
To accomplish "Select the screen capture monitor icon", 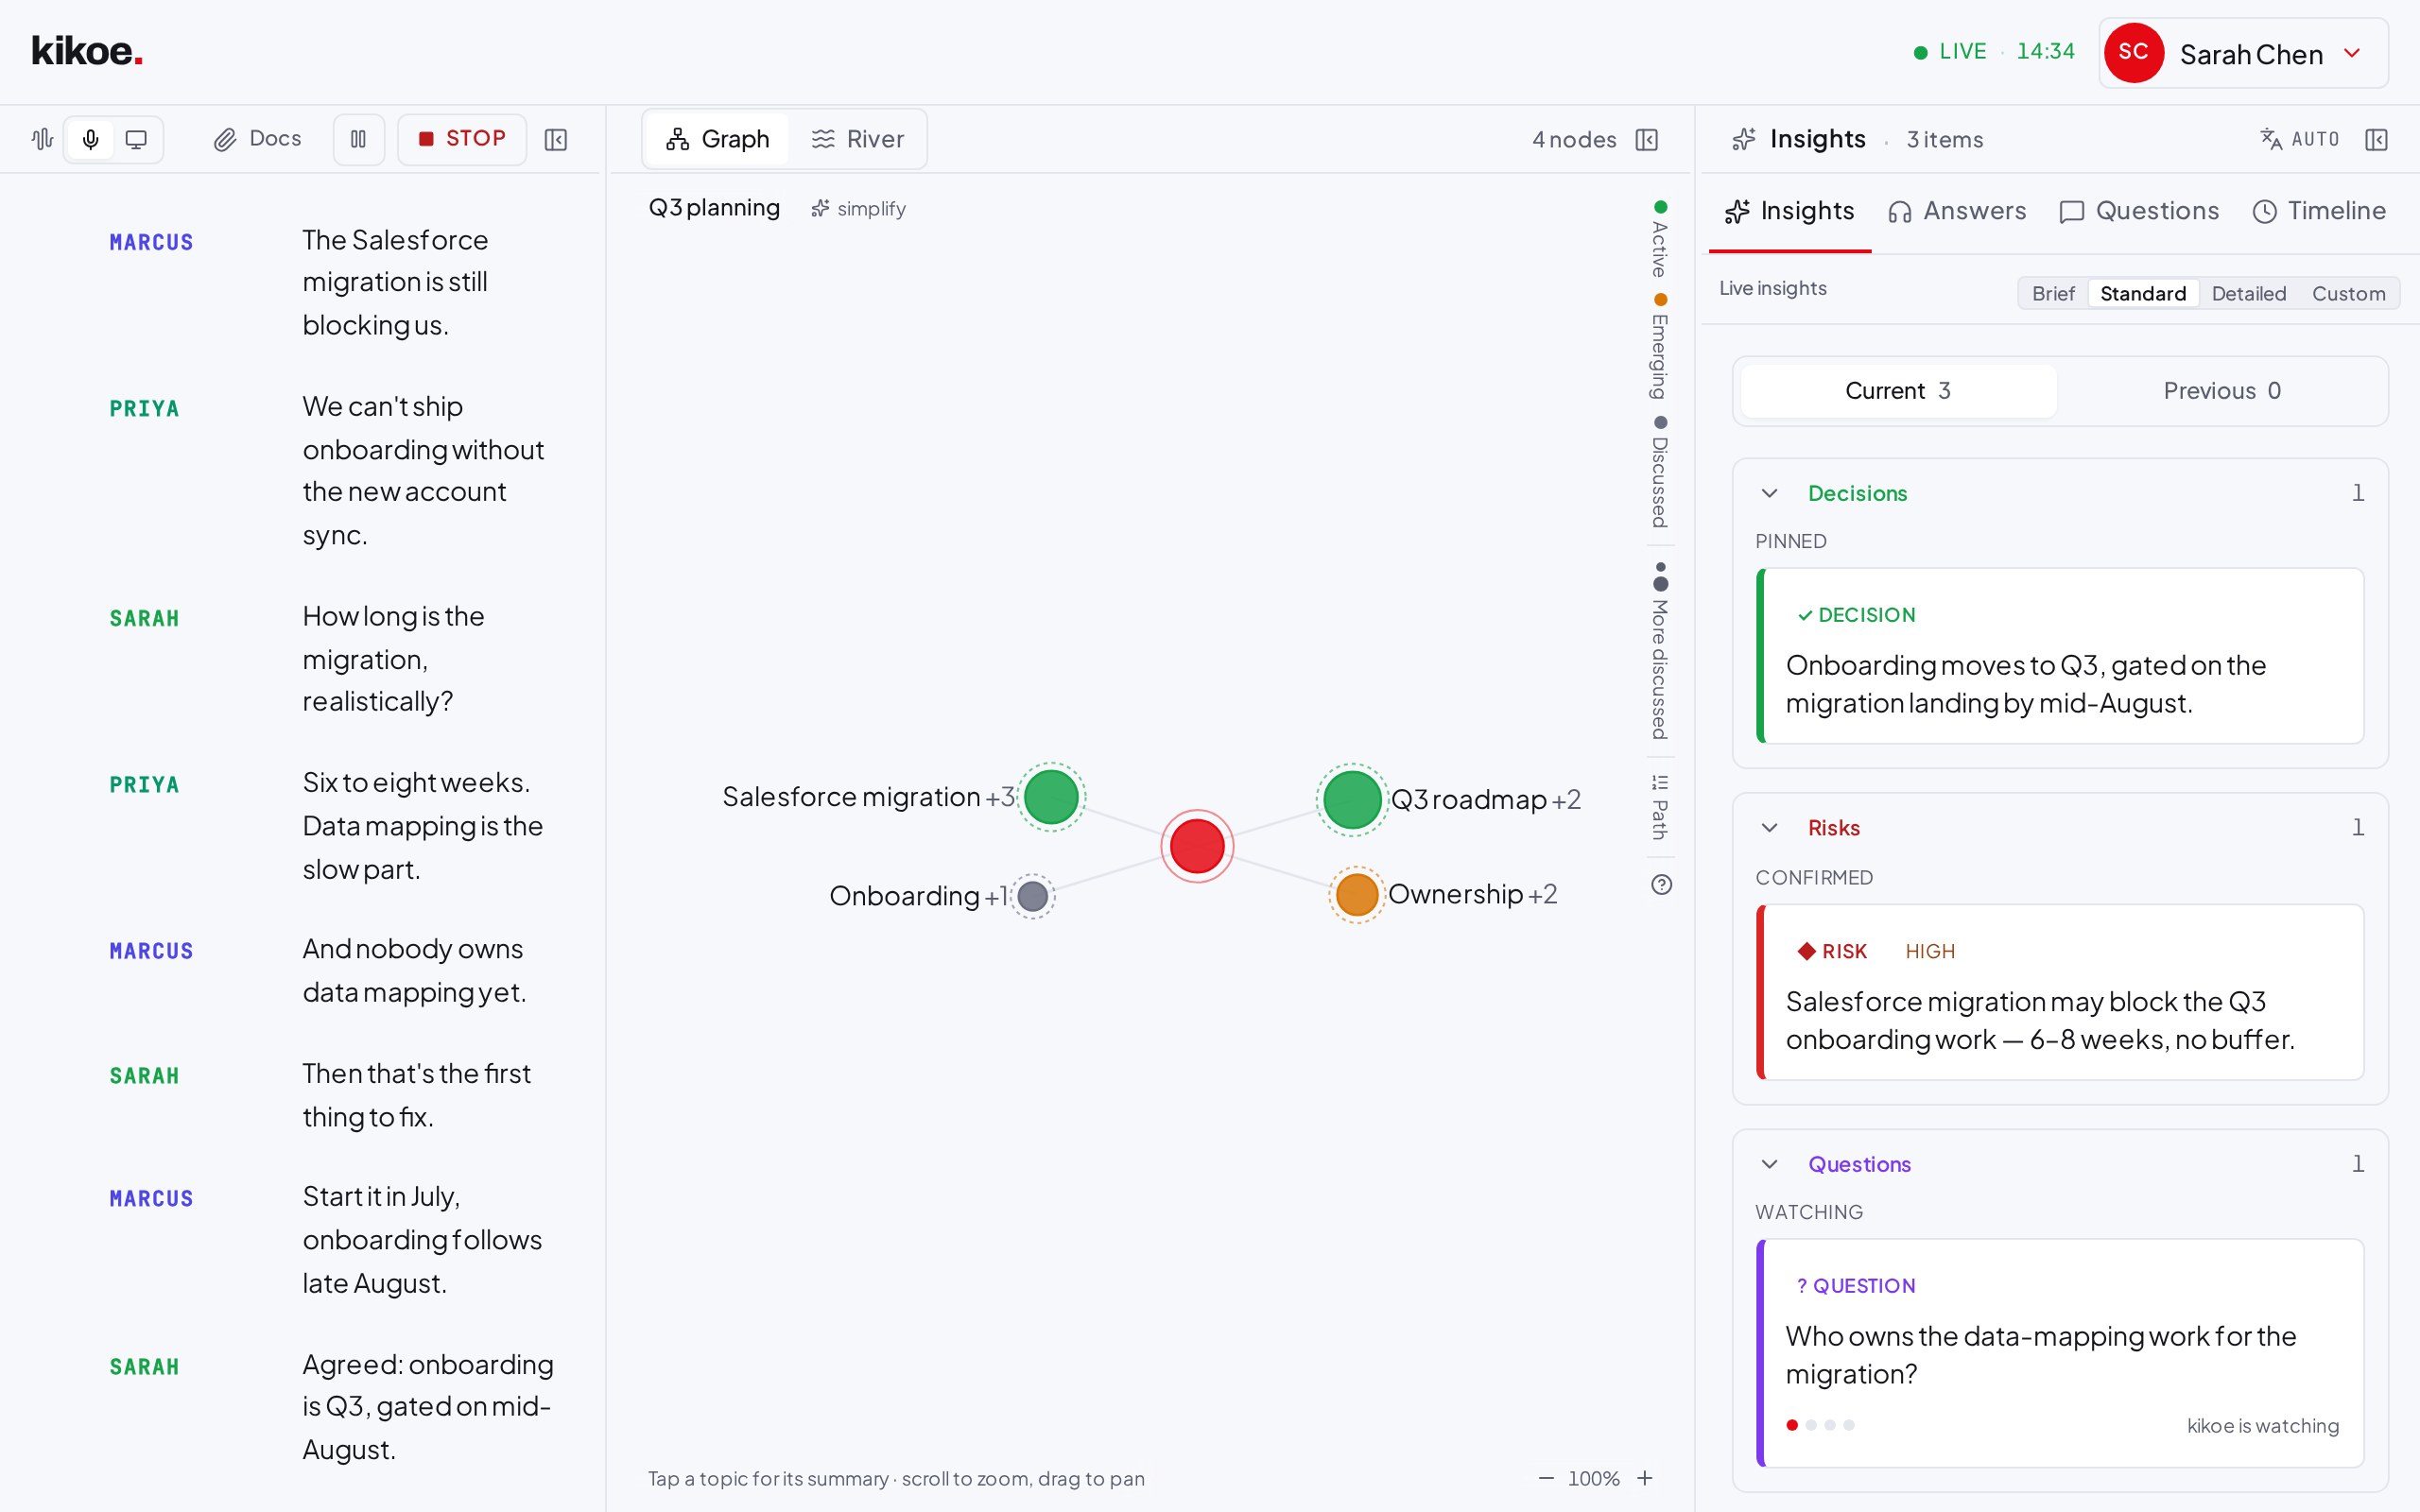I will point(136,139).
